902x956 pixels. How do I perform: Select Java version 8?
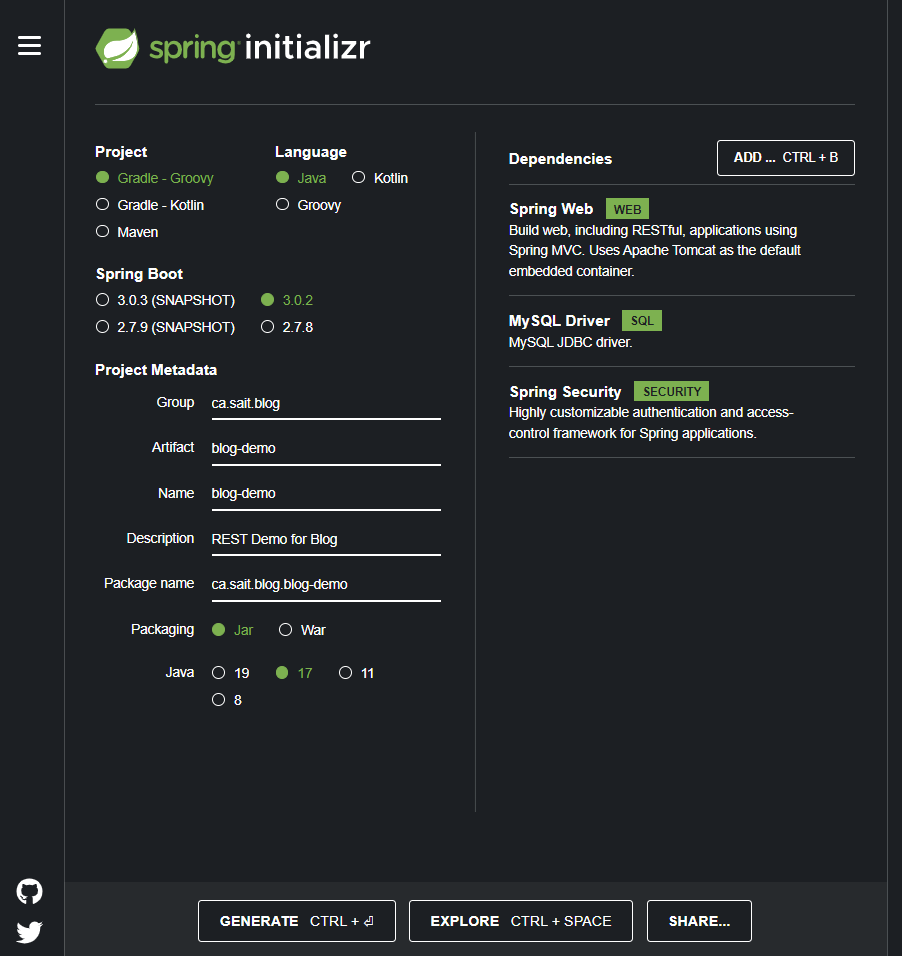click(x=227, y=700)
